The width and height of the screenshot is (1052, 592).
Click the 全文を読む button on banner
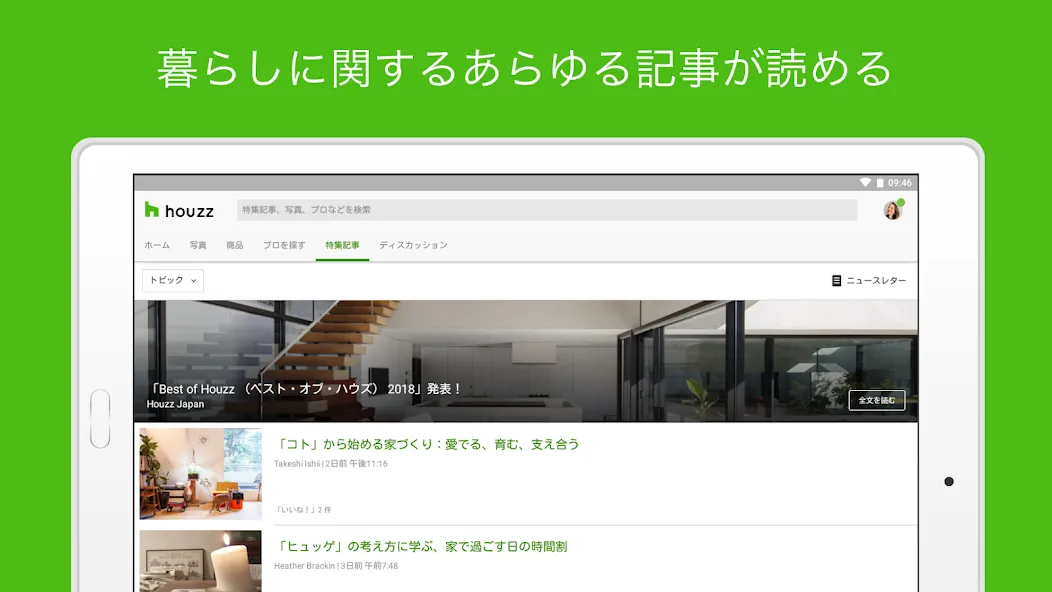coord(876,401)
